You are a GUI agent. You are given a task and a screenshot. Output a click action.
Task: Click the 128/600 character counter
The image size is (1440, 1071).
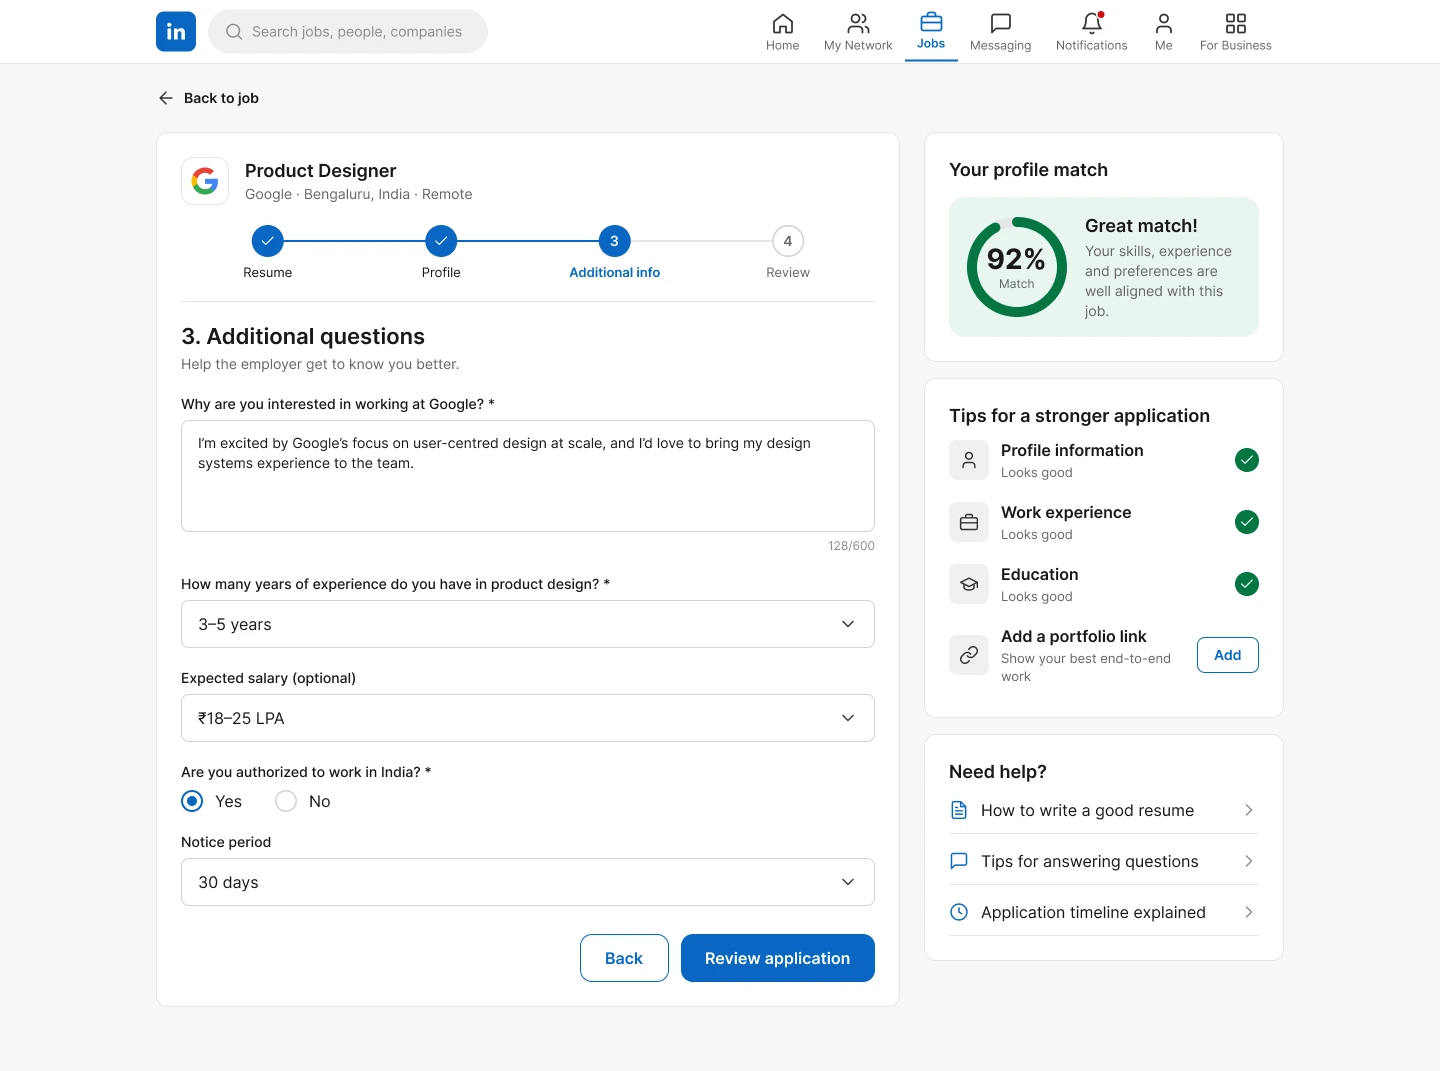coord(851,546)
